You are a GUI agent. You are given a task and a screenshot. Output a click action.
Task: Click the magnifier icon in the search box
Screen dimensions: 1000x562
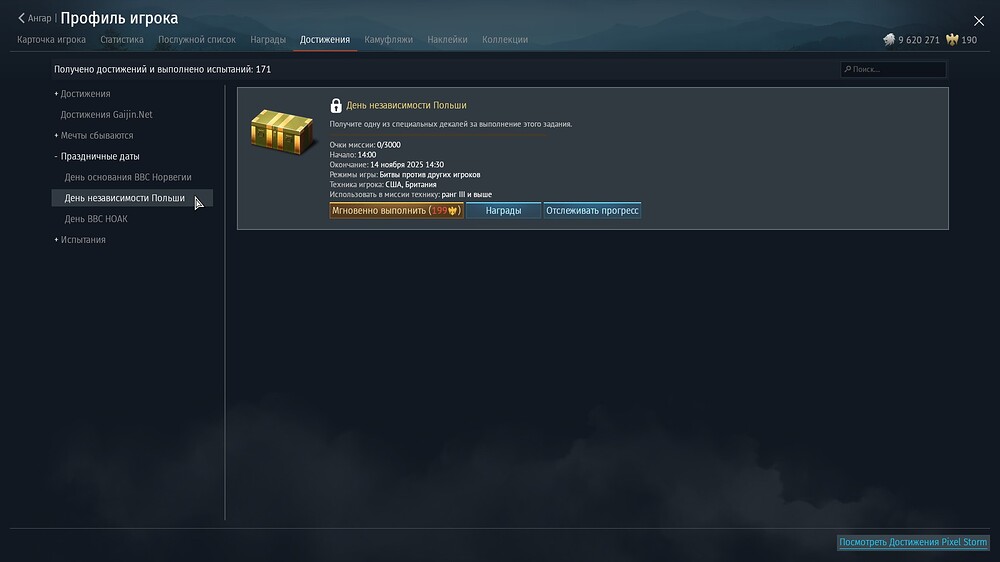848,69
